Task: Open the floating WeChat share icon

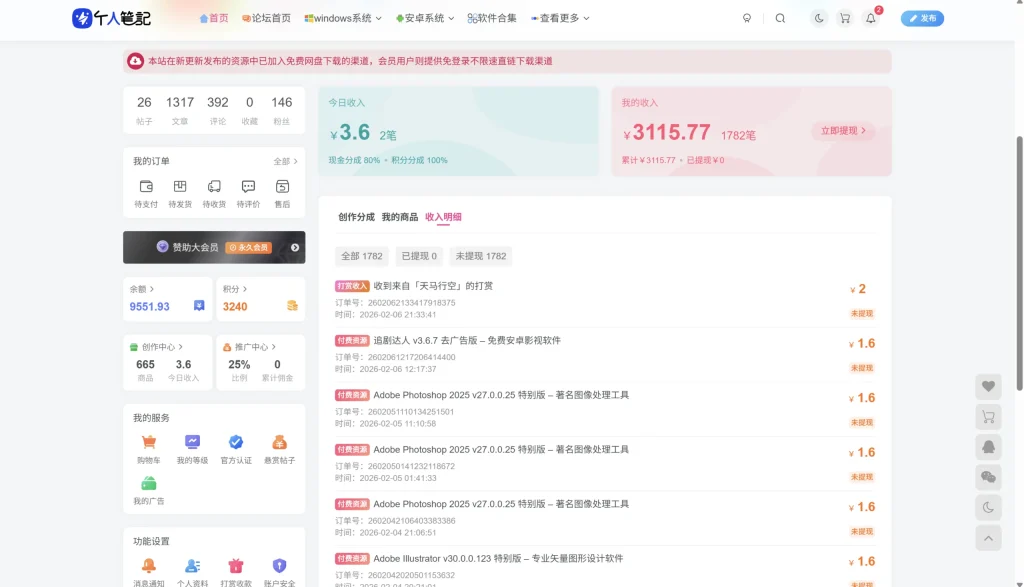Action: (x=988, y=478)
